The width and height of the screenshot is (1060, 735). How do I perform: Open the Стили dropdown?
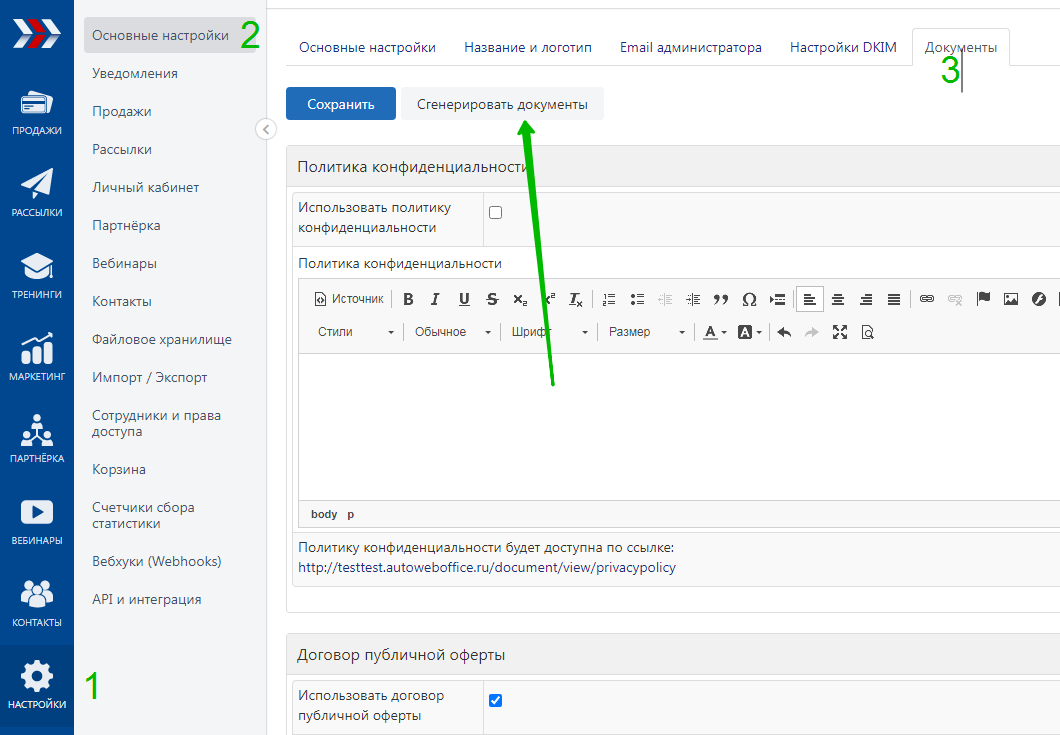click(x=356, y=332)
